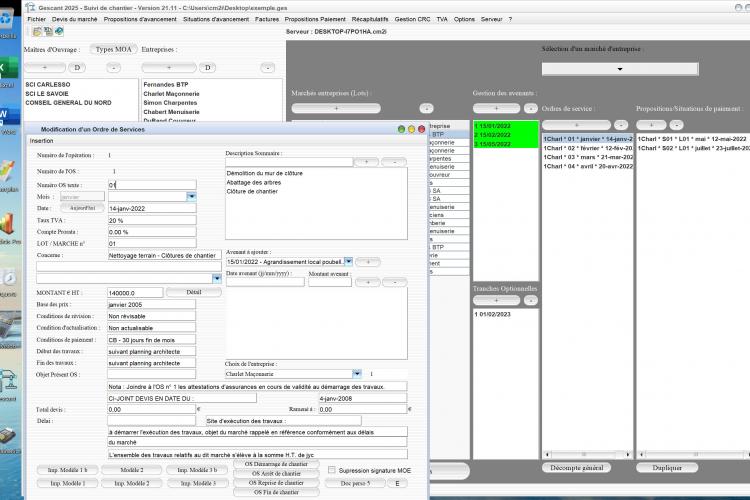Click OS Arrêt de chantier button

click(276, 473)
